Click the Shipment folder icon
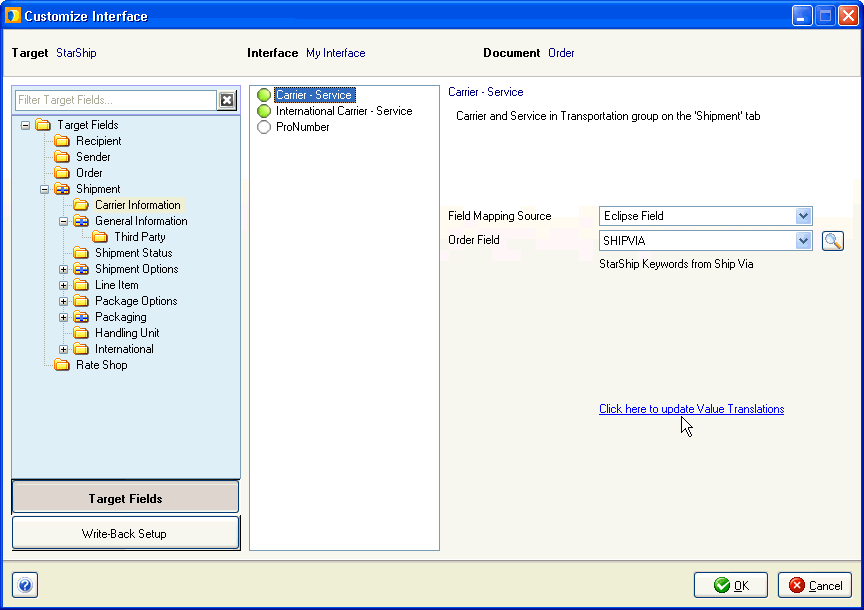This screenshot has height=610, width=864. click(x=62, y=189)
